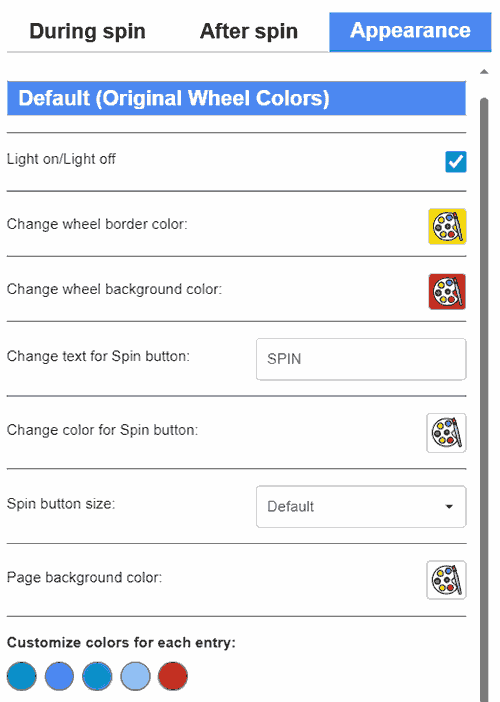Click the dropdown arrow beside Default size
Viewport: 500px width, 702px height.
449,506
